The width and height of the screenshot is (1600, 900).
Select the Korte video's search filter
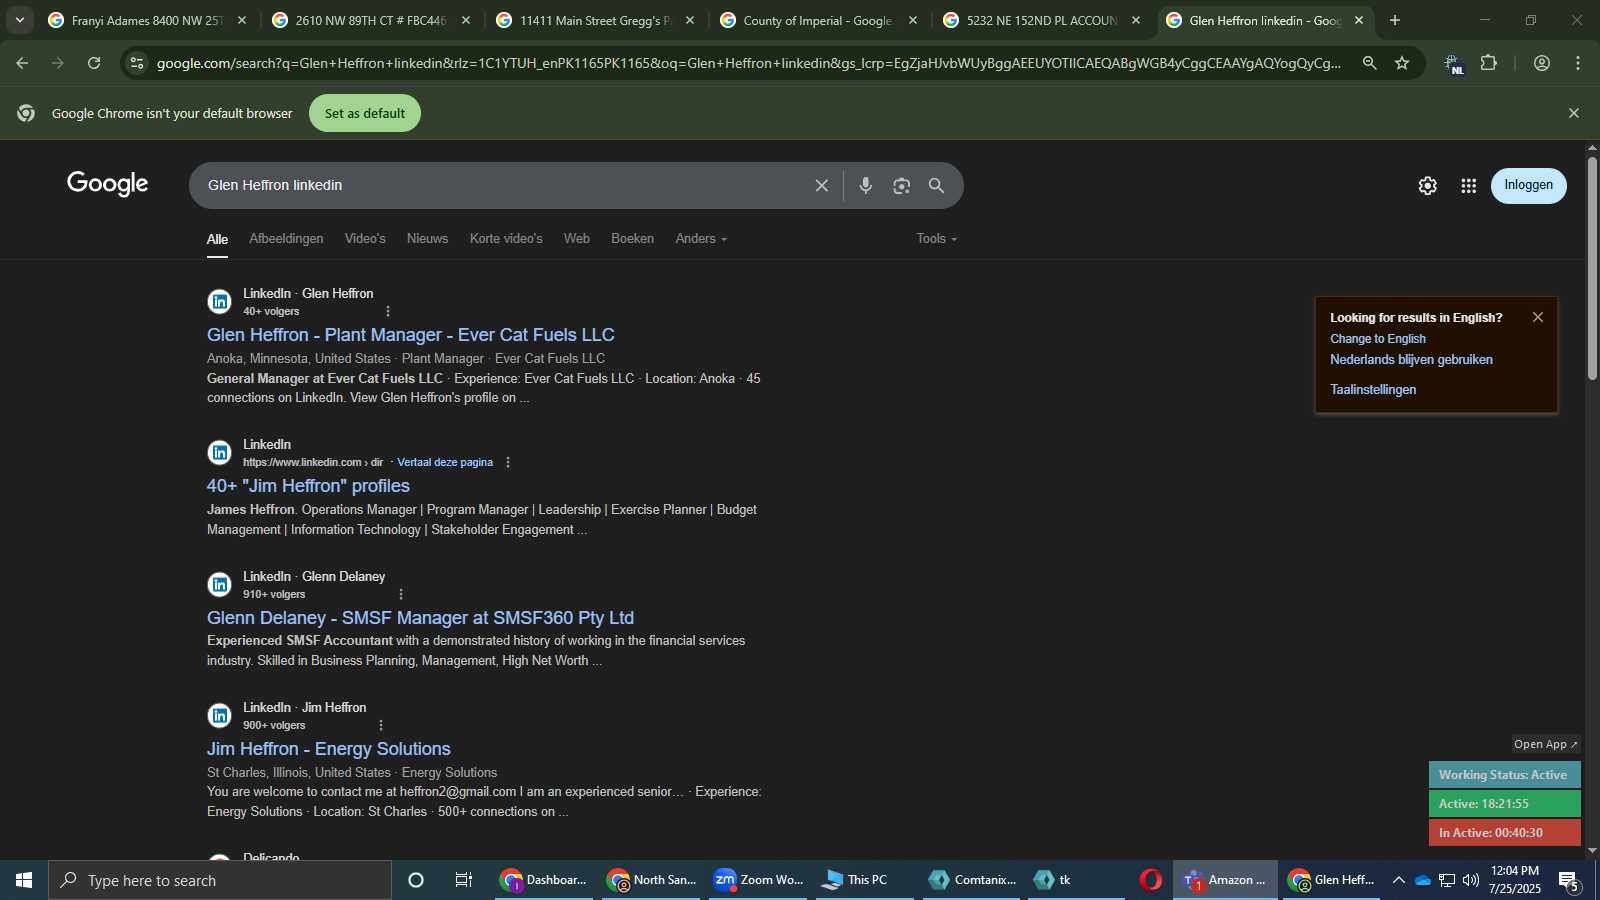tap(506, 239)
